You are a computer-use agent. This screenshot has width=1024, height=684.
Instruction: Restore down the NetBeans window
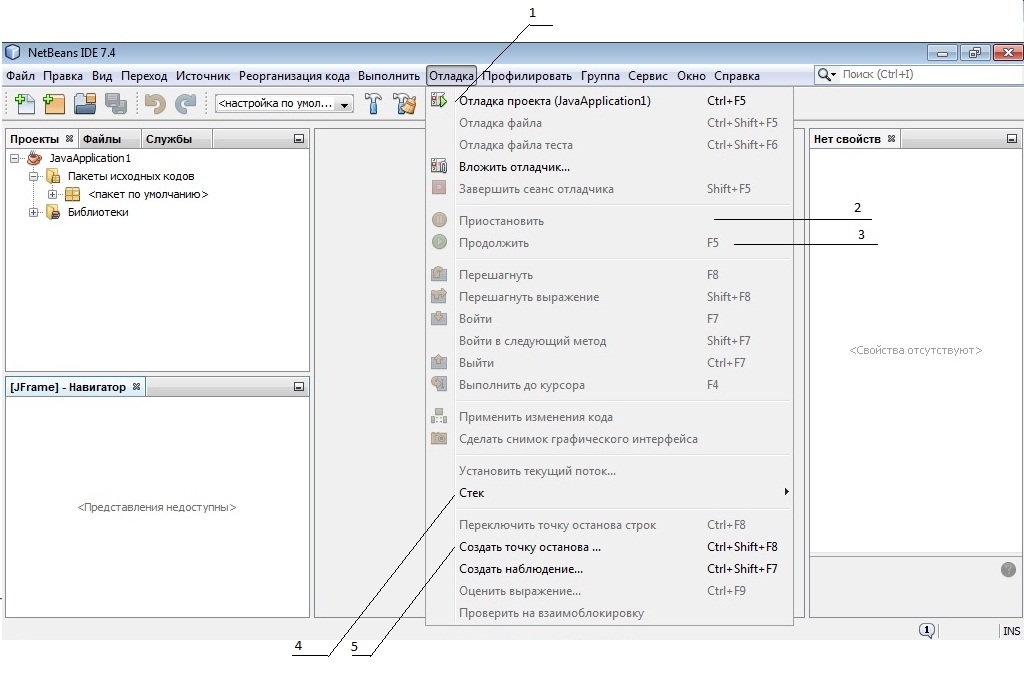[x=974, y=53]
